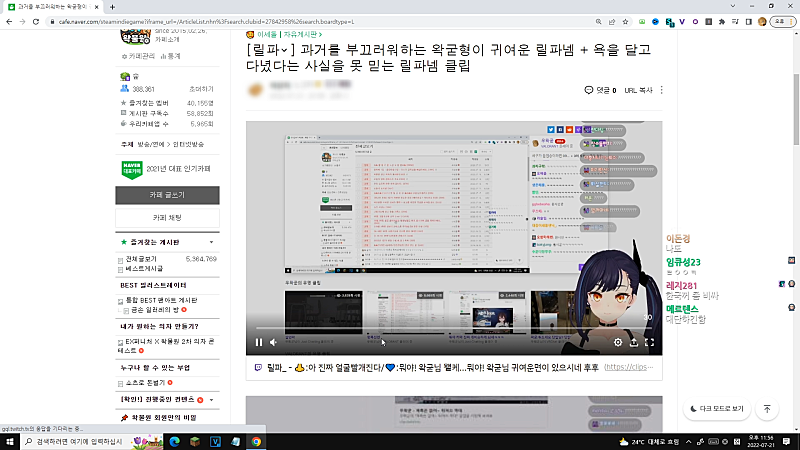The width and height of the screenshot is (800, 450).
Task: Switch with the 다크 모드로 보기 button
Action: pos(716,409)
